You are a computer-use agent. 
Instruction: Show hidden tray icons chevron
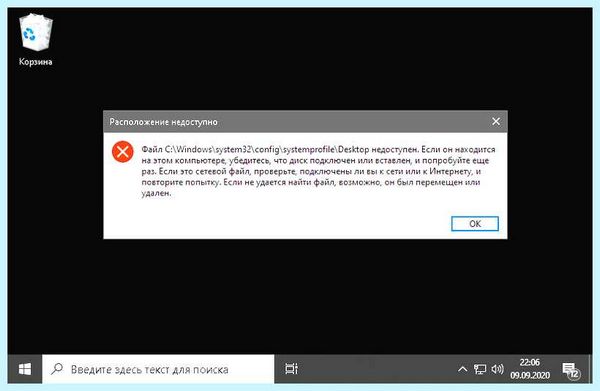[462, 369]
